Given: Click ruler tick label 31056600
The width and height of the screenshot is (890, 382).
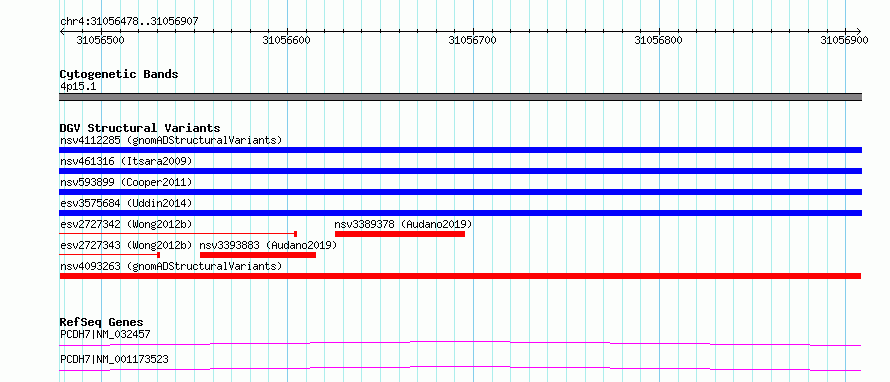Looking at the screenshot, I should pos(287,40).
